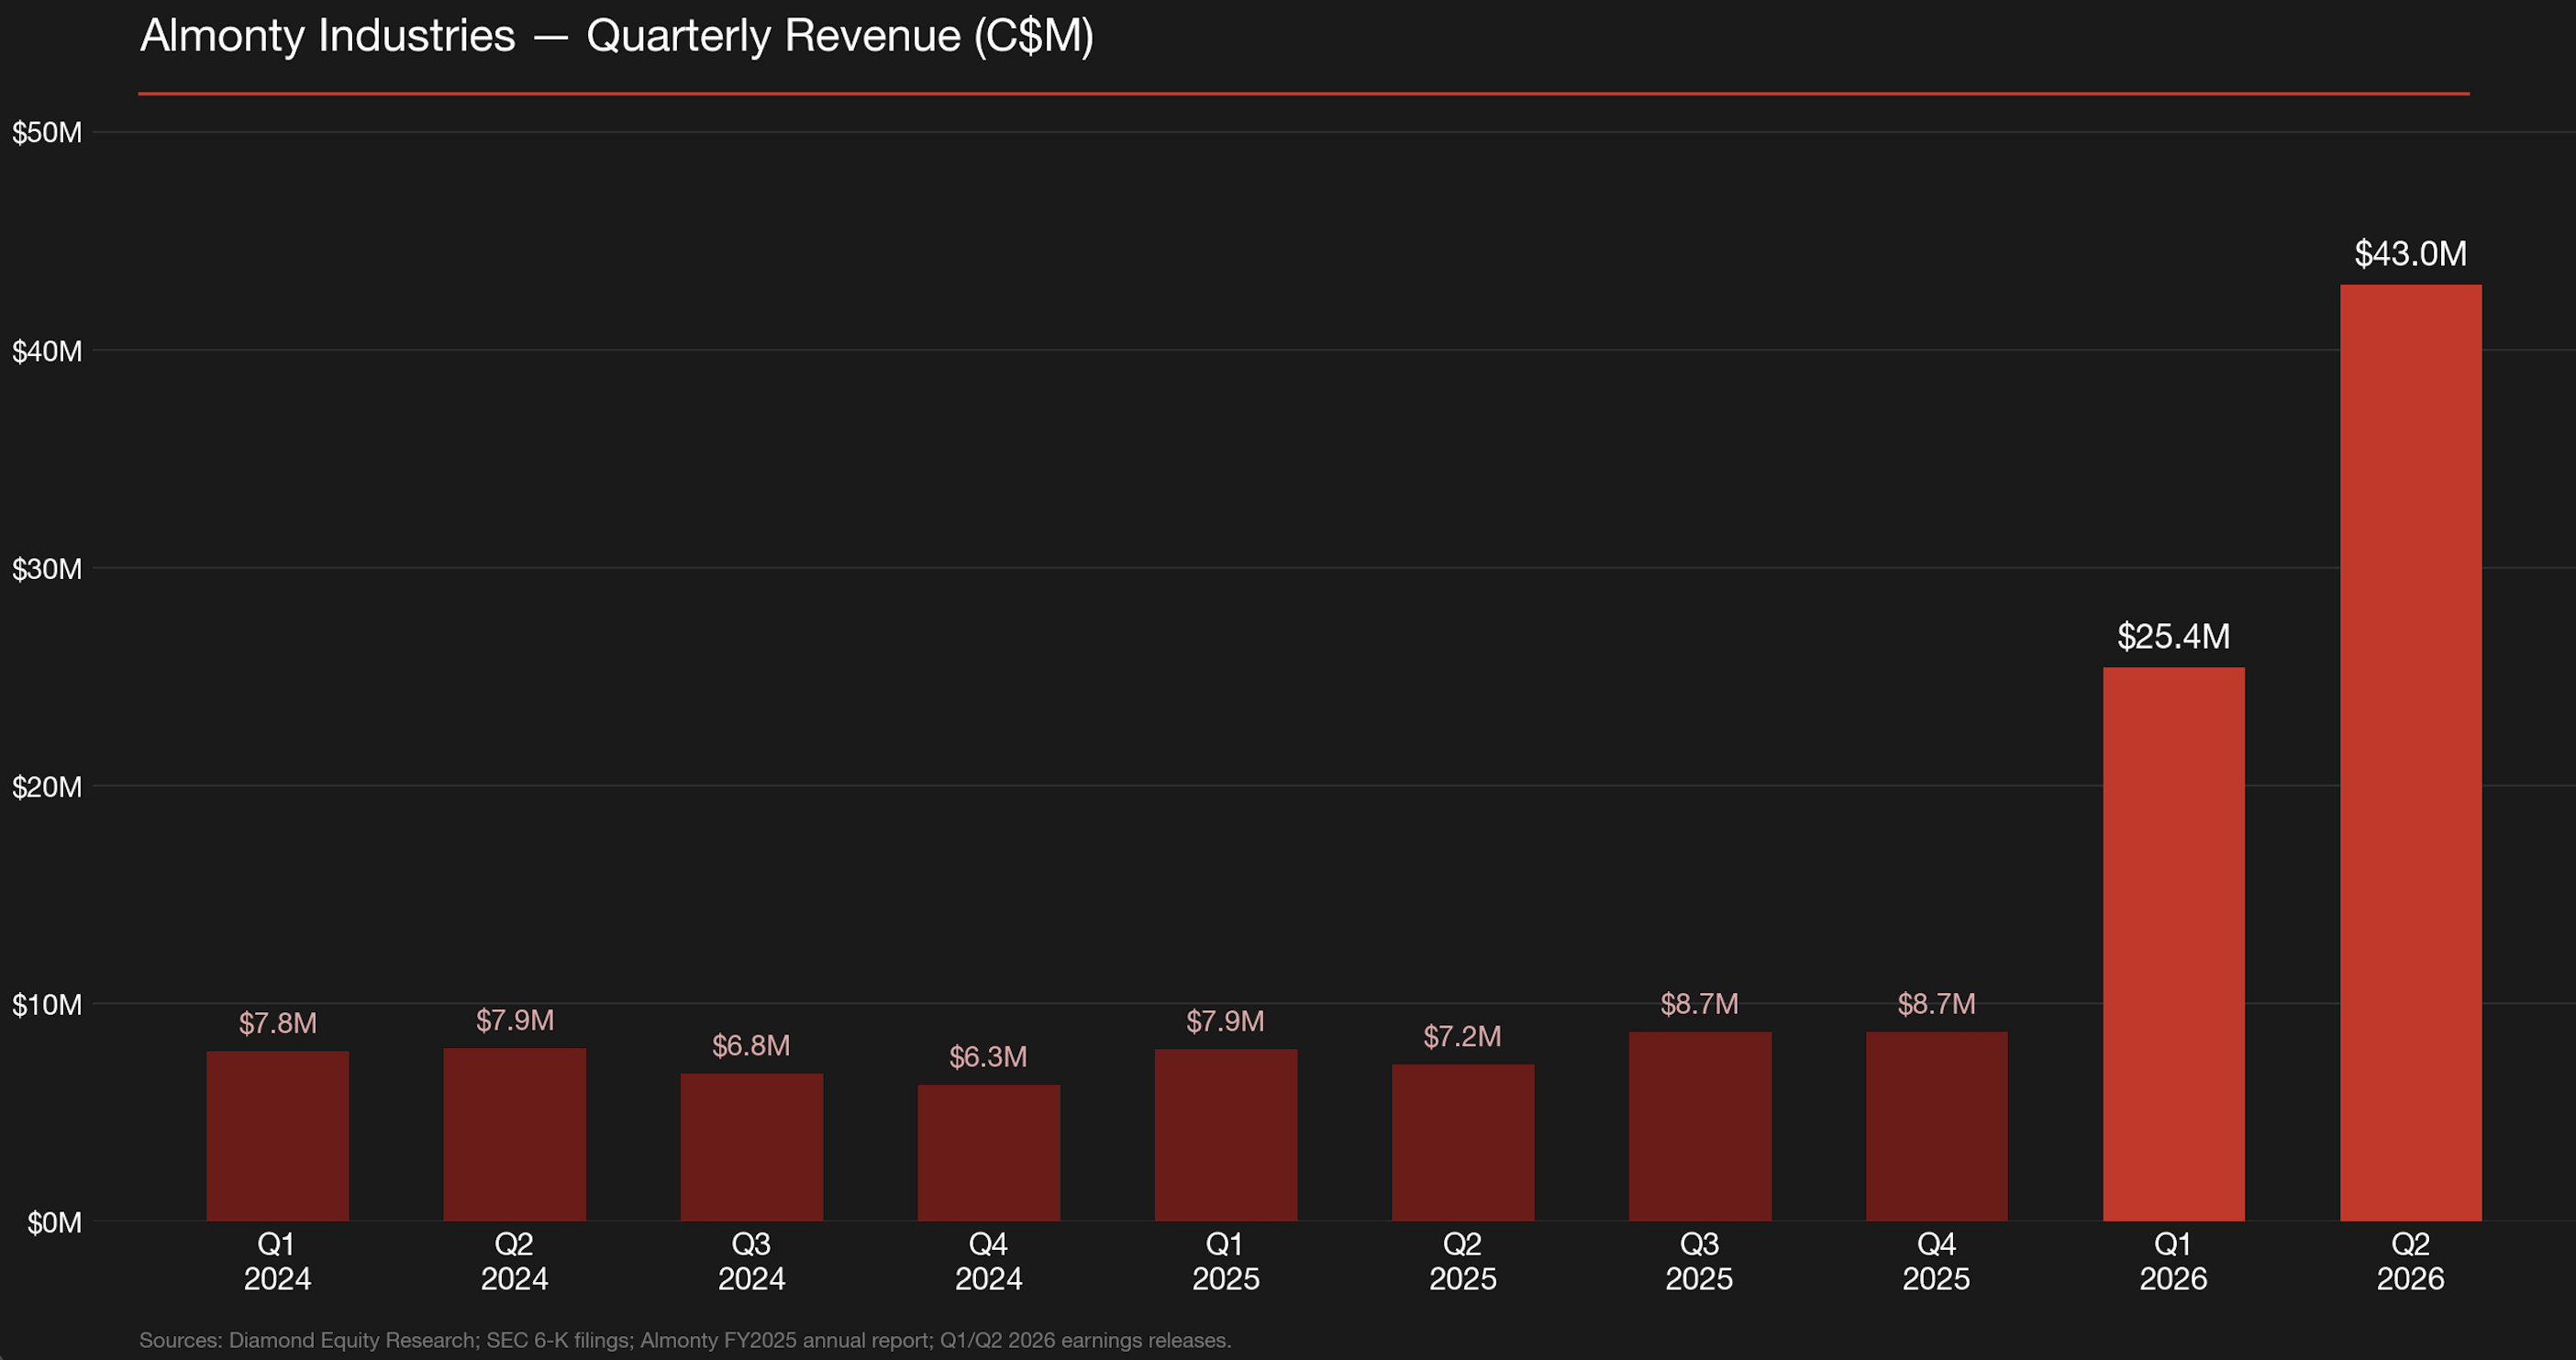Click the "$7.8M" value label
2576x1360 pixels.
[x=278, y=1023]
